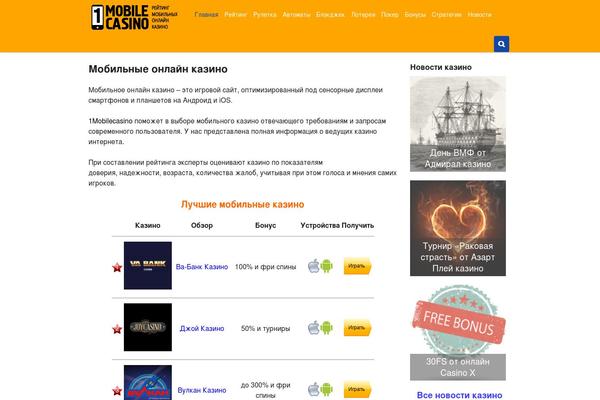Click the red star beside Джой Казино

[x=117, y=329]
